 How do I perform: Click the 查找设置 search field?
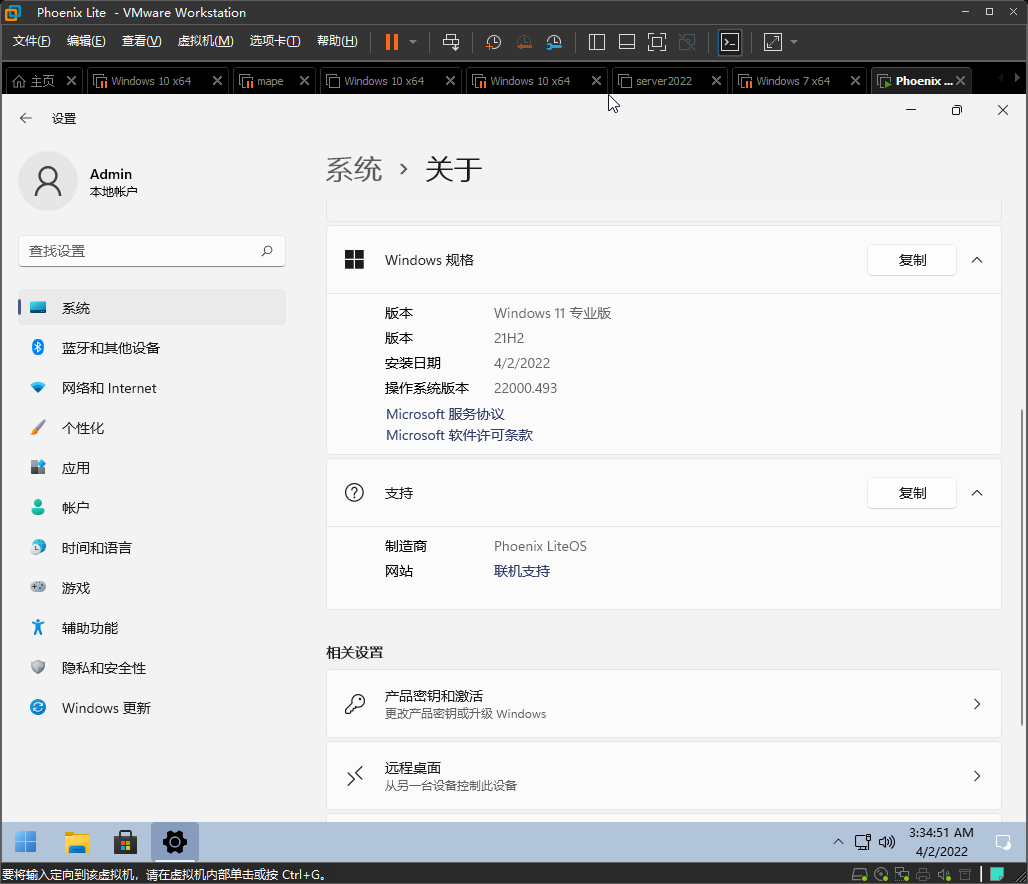pos(140,251)
